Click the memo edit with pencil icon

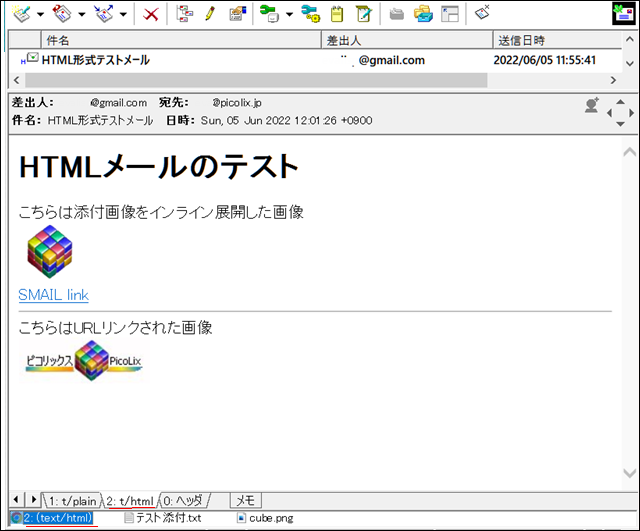(363, 14)
